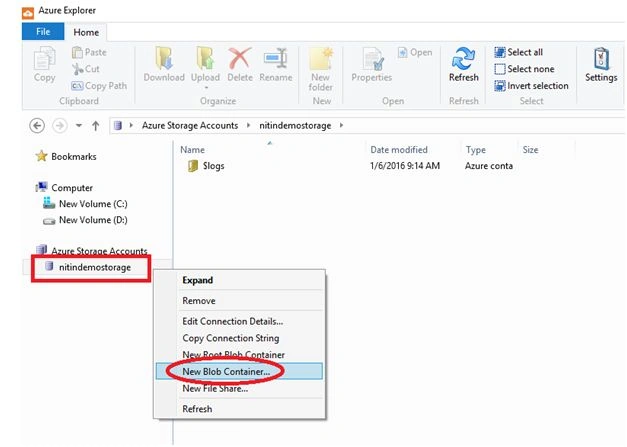Choose Expand from the context menu
The image size is (627, 447).
198,280
